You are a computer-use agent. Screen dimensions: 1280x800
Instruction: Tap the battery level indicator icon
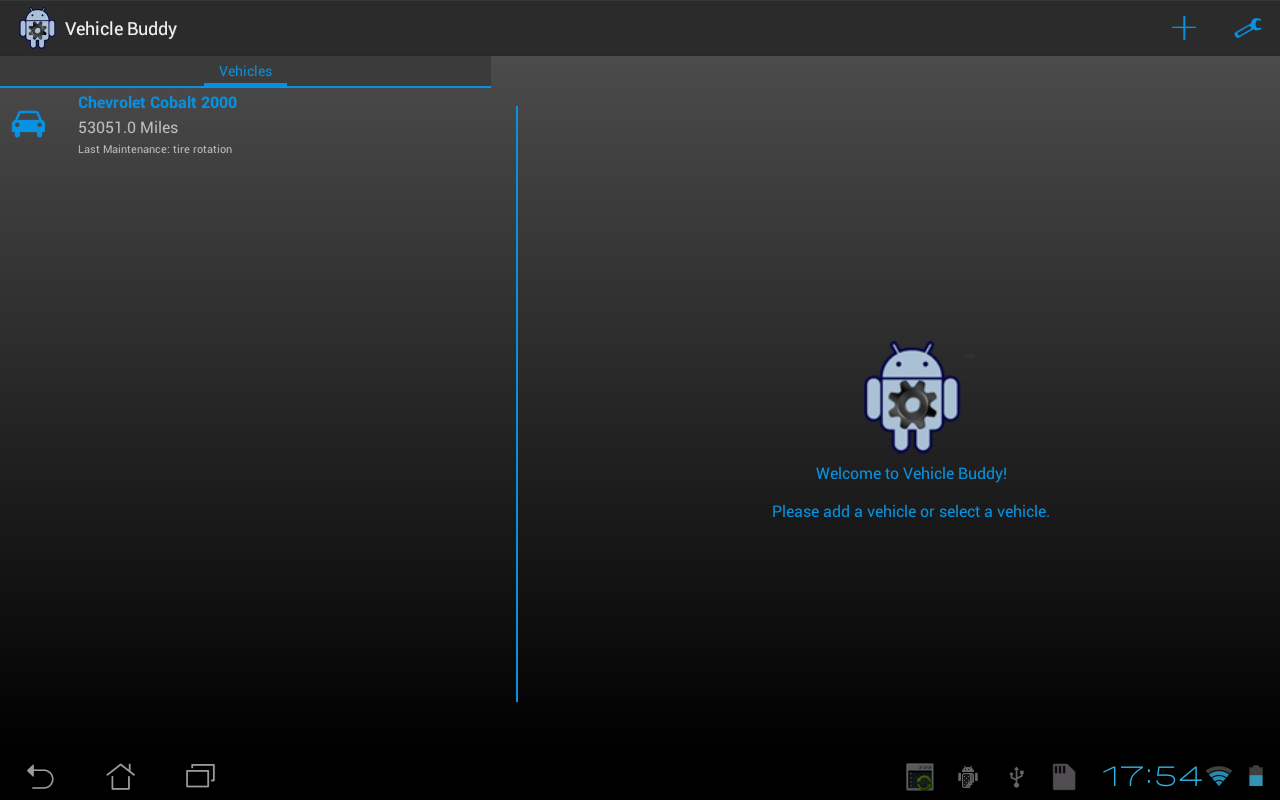click(1256, 776)
